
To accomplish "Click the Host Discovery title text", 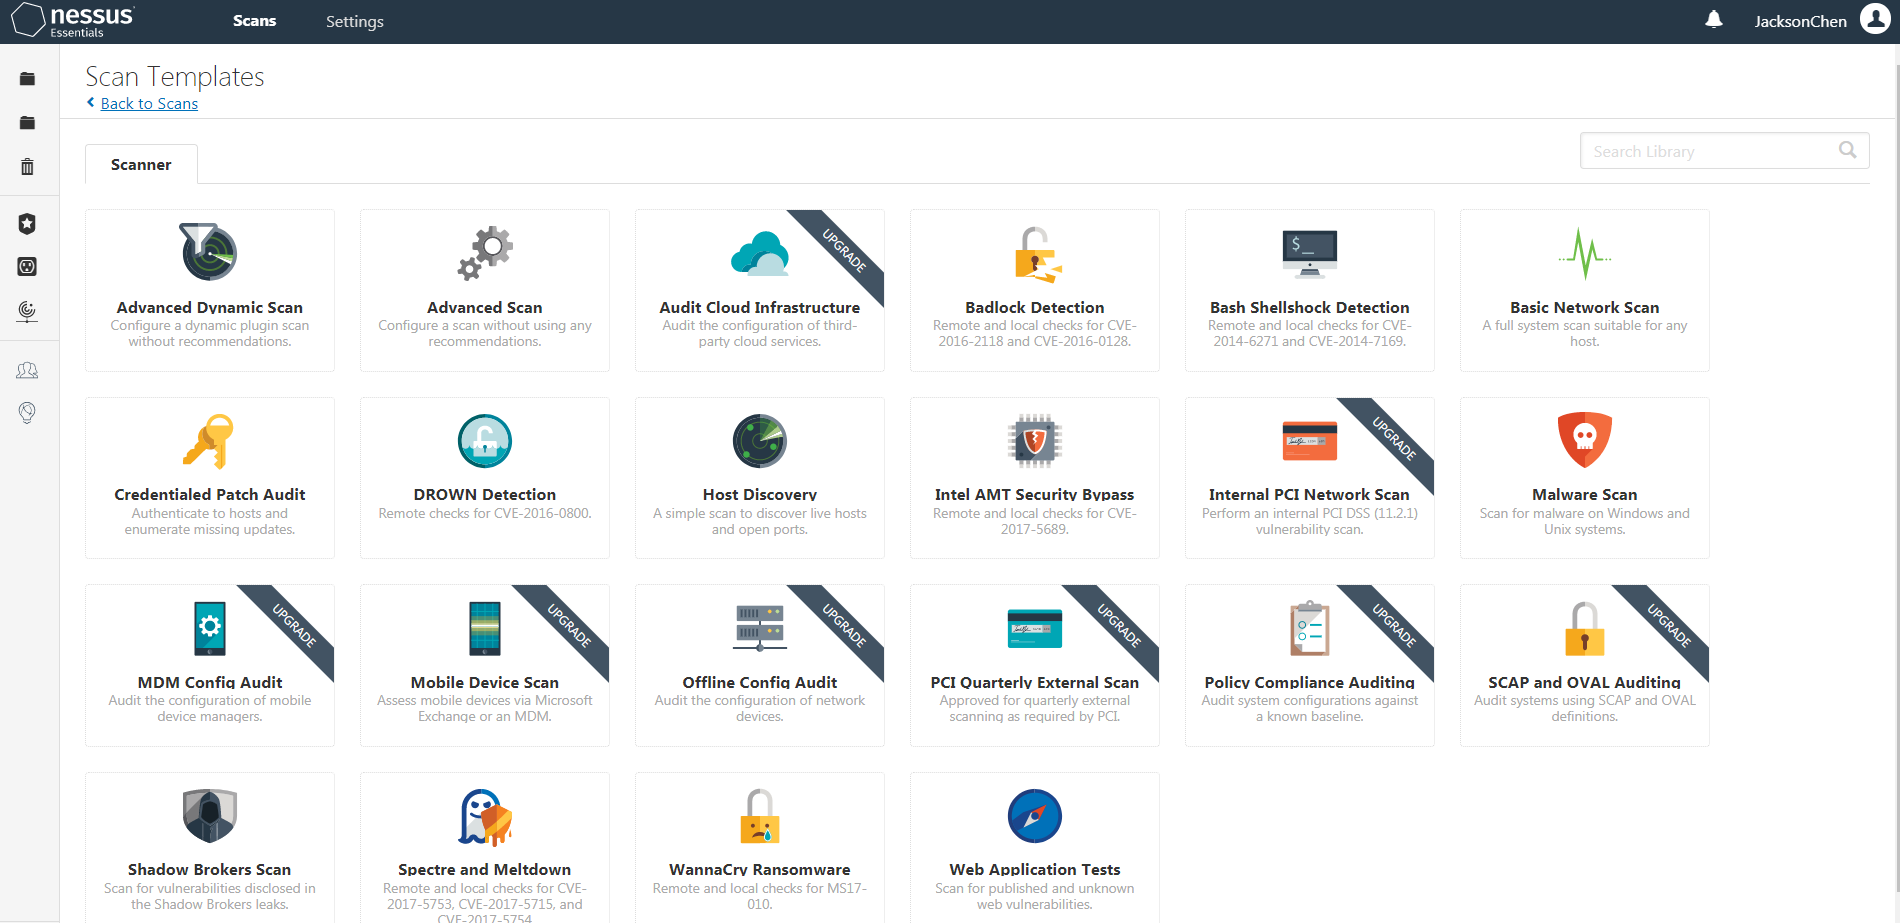I will [760, 495].
